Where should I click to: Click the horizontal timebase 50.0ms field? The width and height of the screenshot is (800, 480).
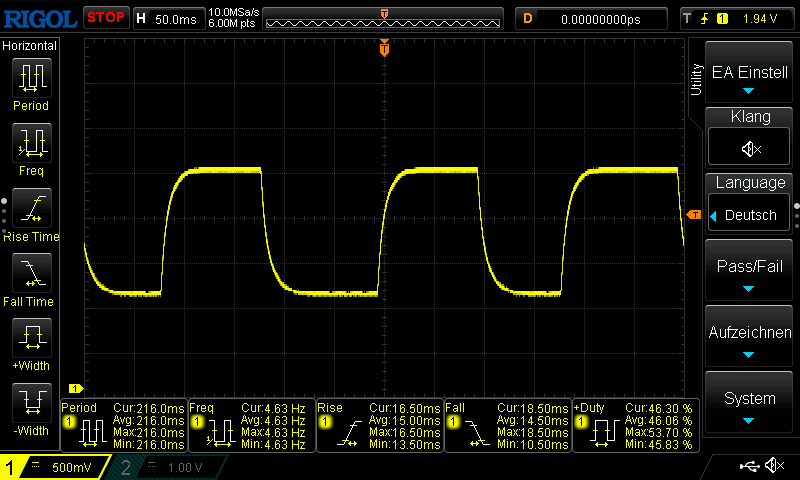point(166,18)
